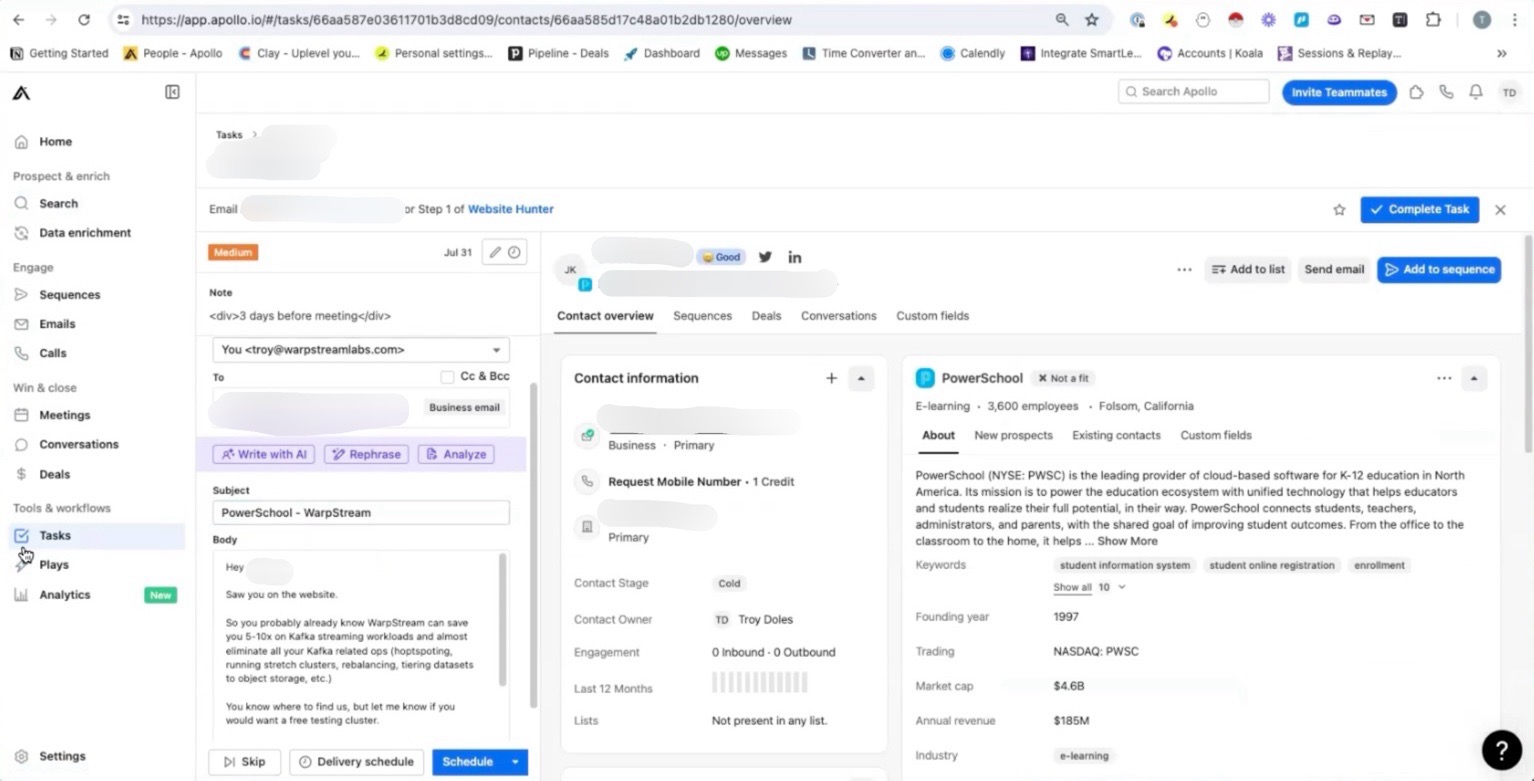
Task: Open the Meetings calendar icon
Action: click(x=21, y=415)
